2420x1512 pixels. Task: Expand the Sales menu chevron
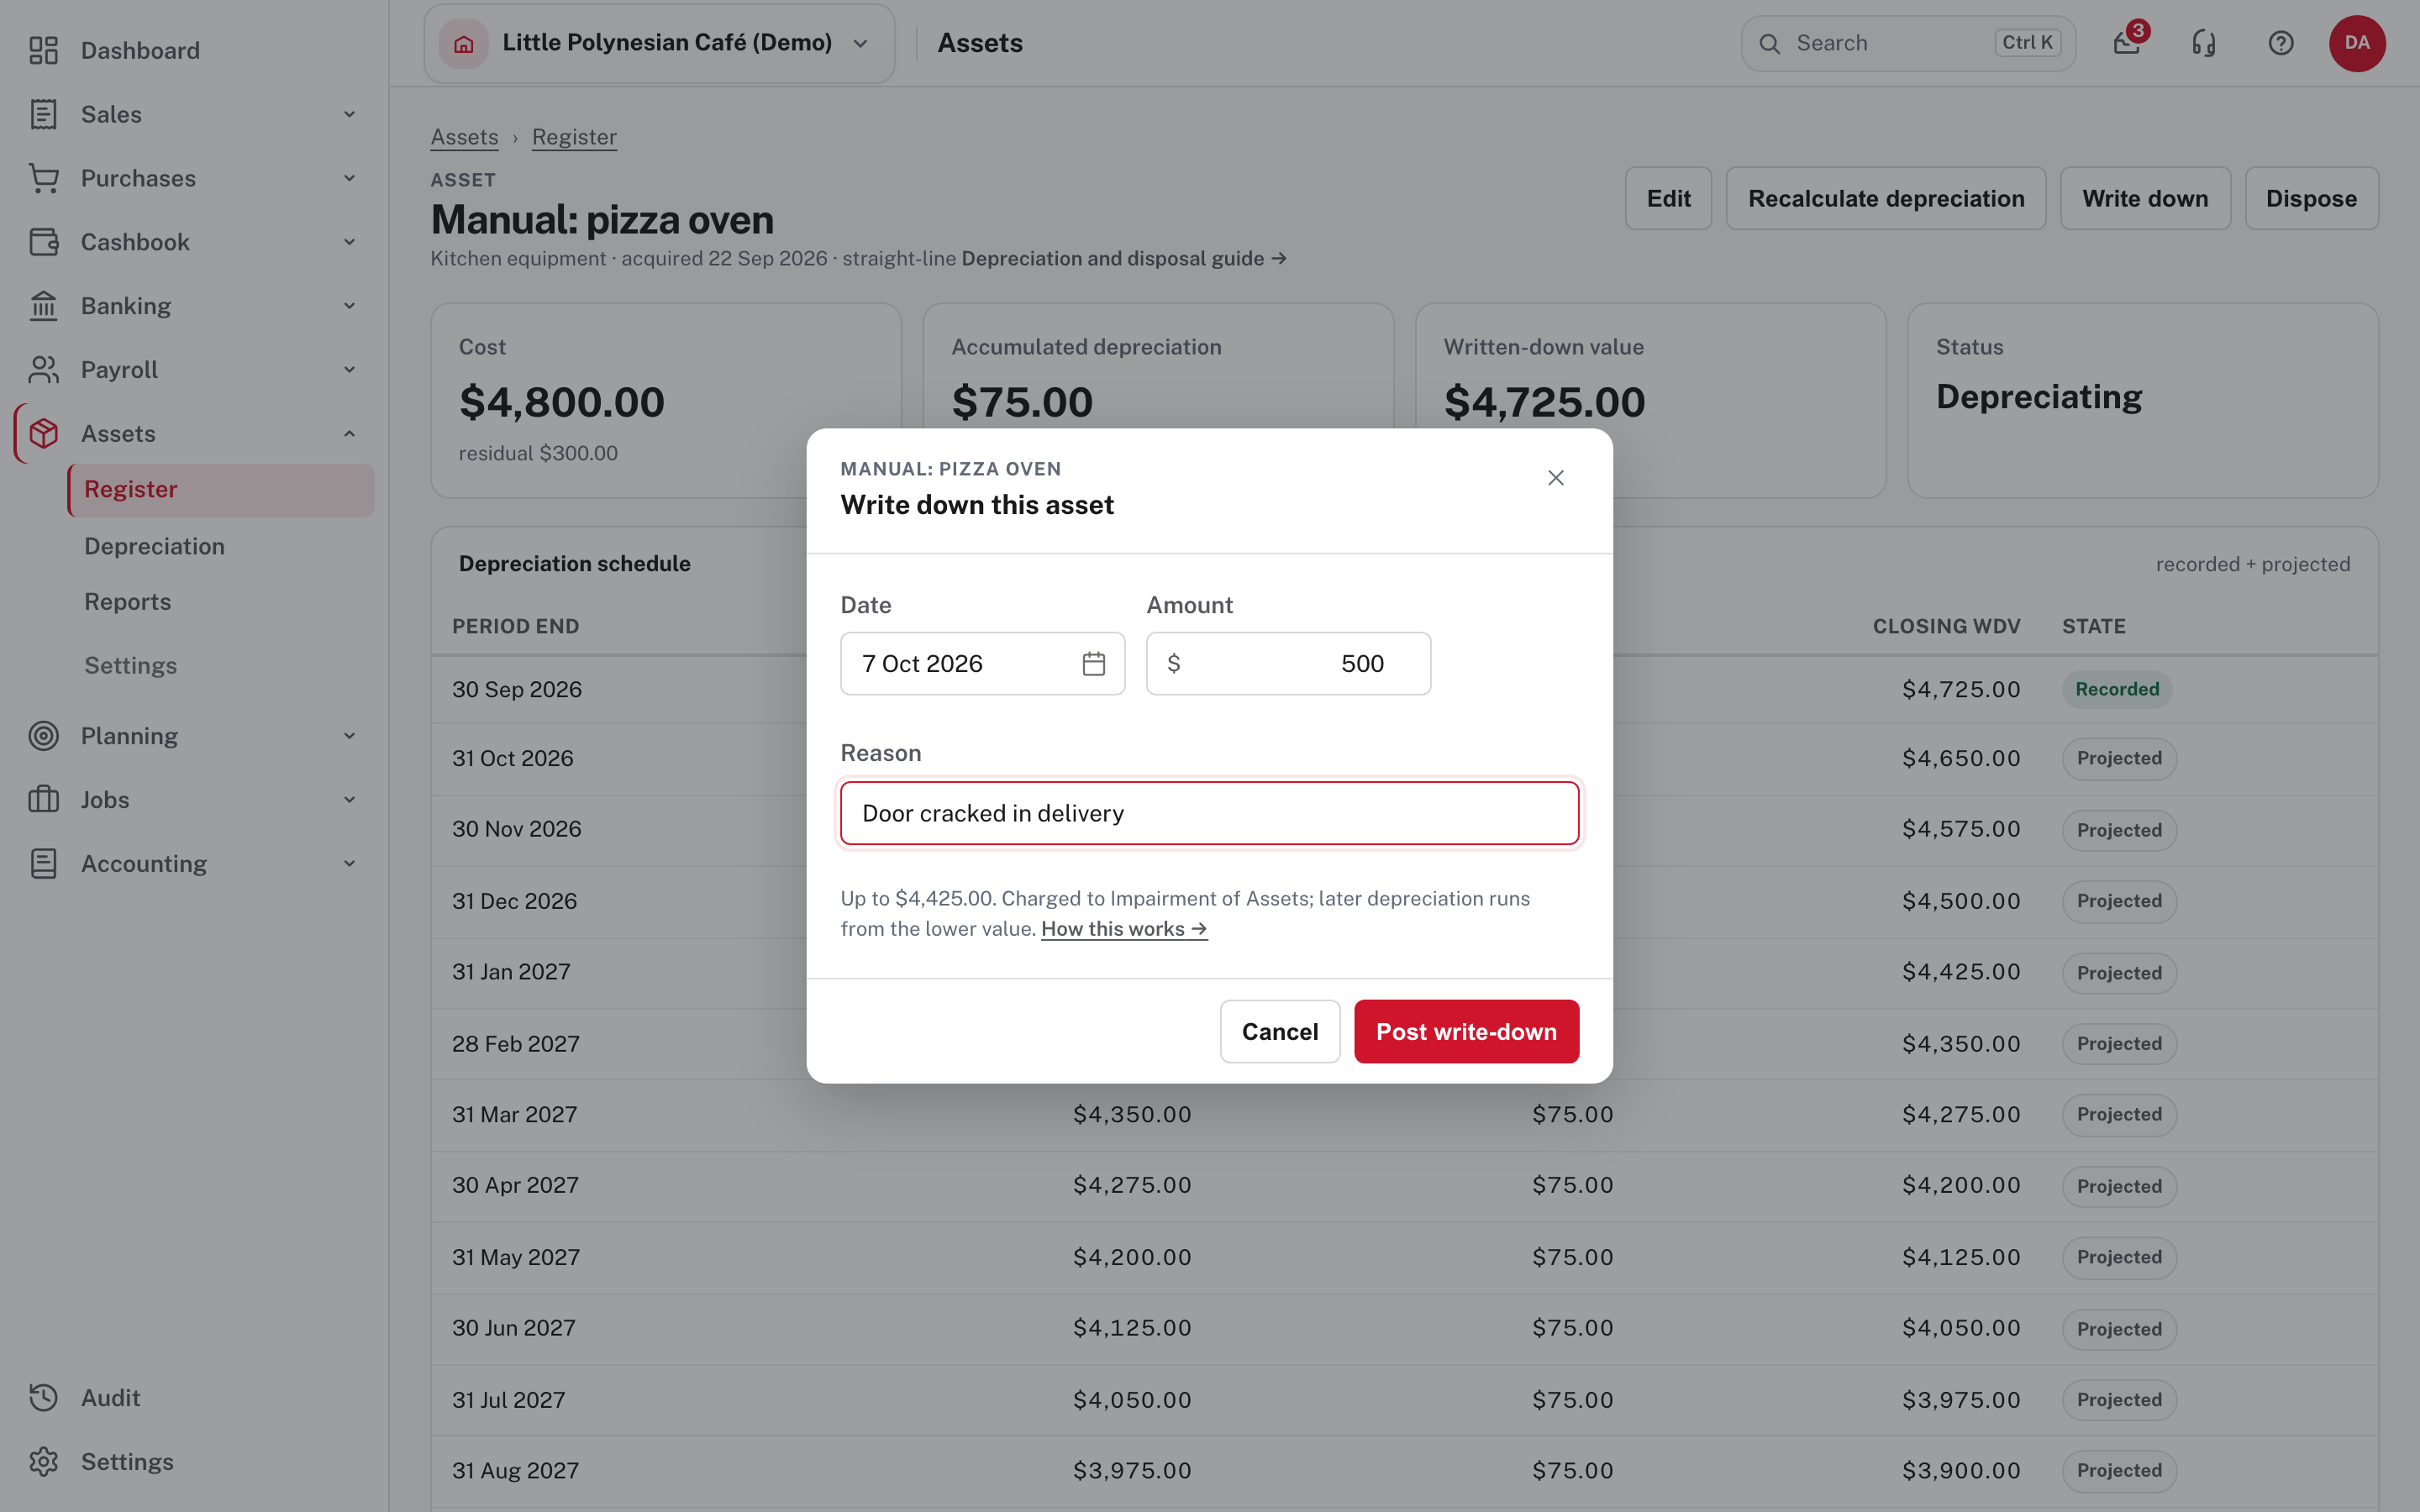point(350,114)
